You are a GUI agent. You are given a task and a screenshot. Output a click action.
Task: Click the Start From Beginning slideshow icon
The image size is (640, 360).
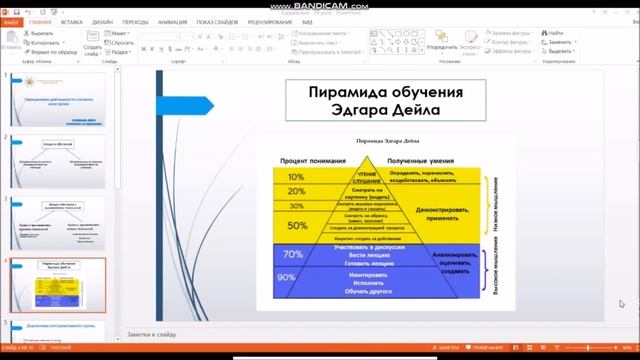pos(54,13)
